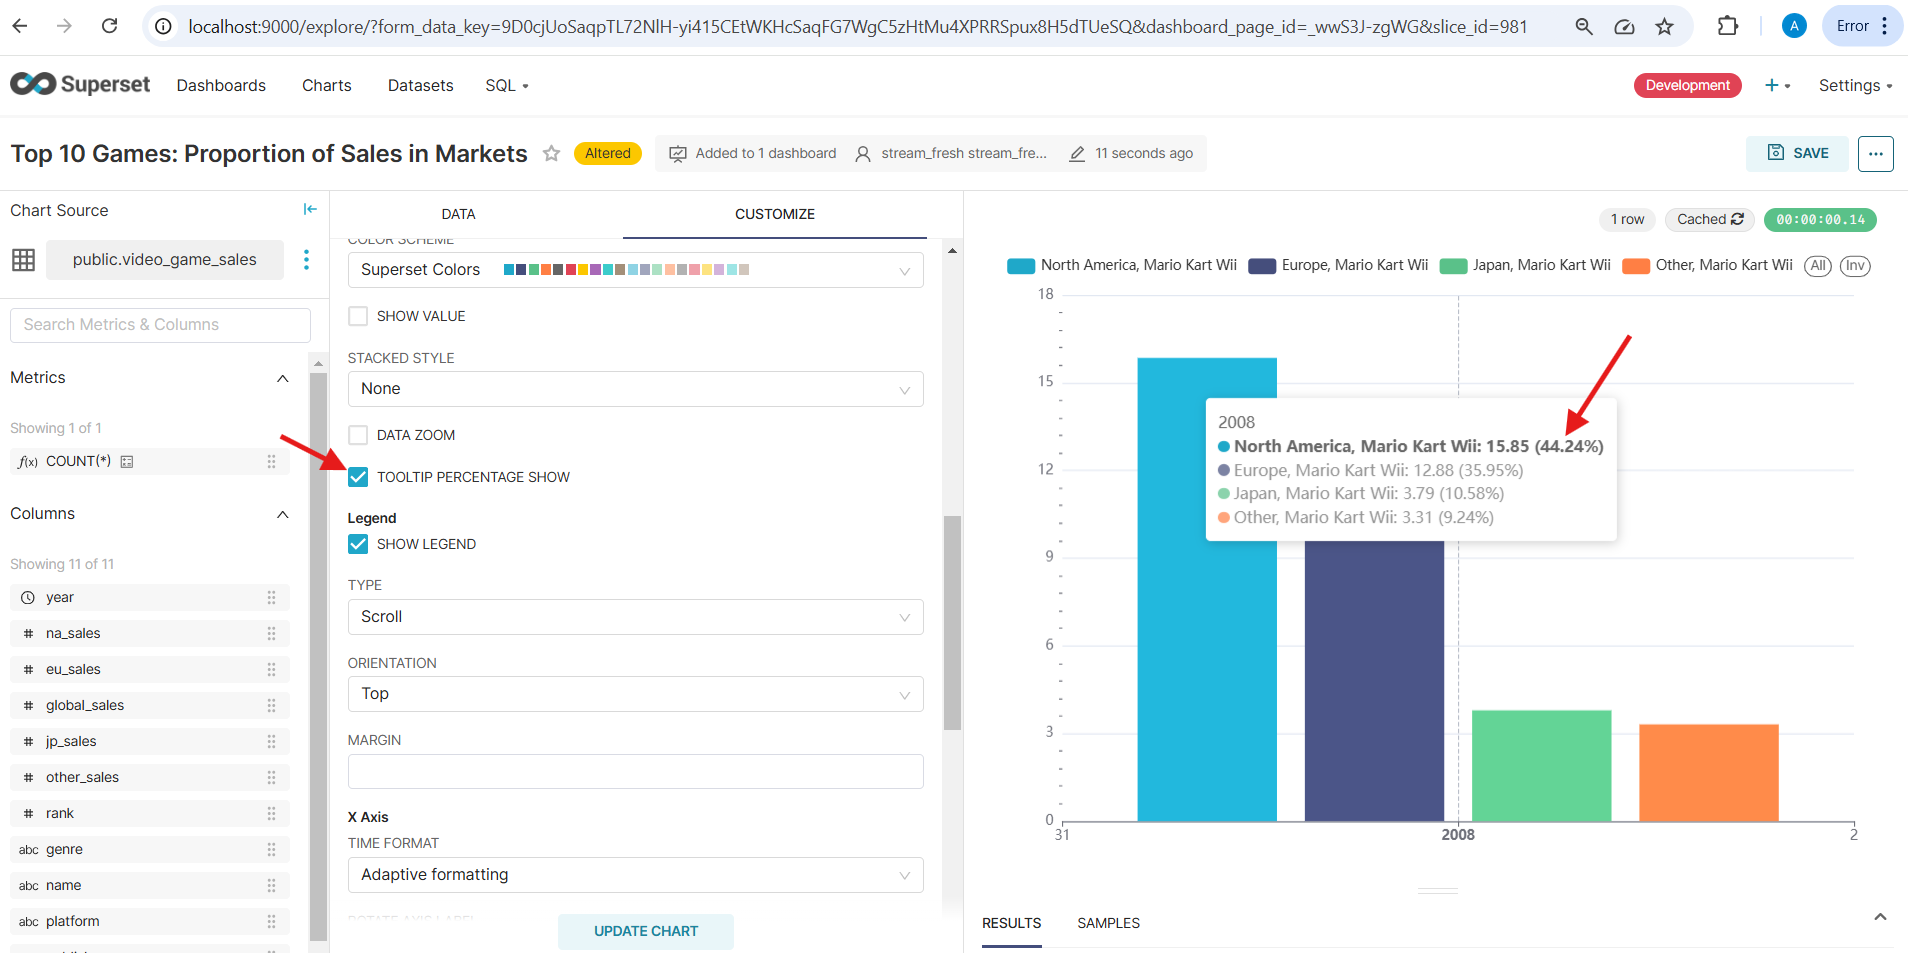
Task: Click the customize panel scrollbar thumb
Action: point(952,622)
